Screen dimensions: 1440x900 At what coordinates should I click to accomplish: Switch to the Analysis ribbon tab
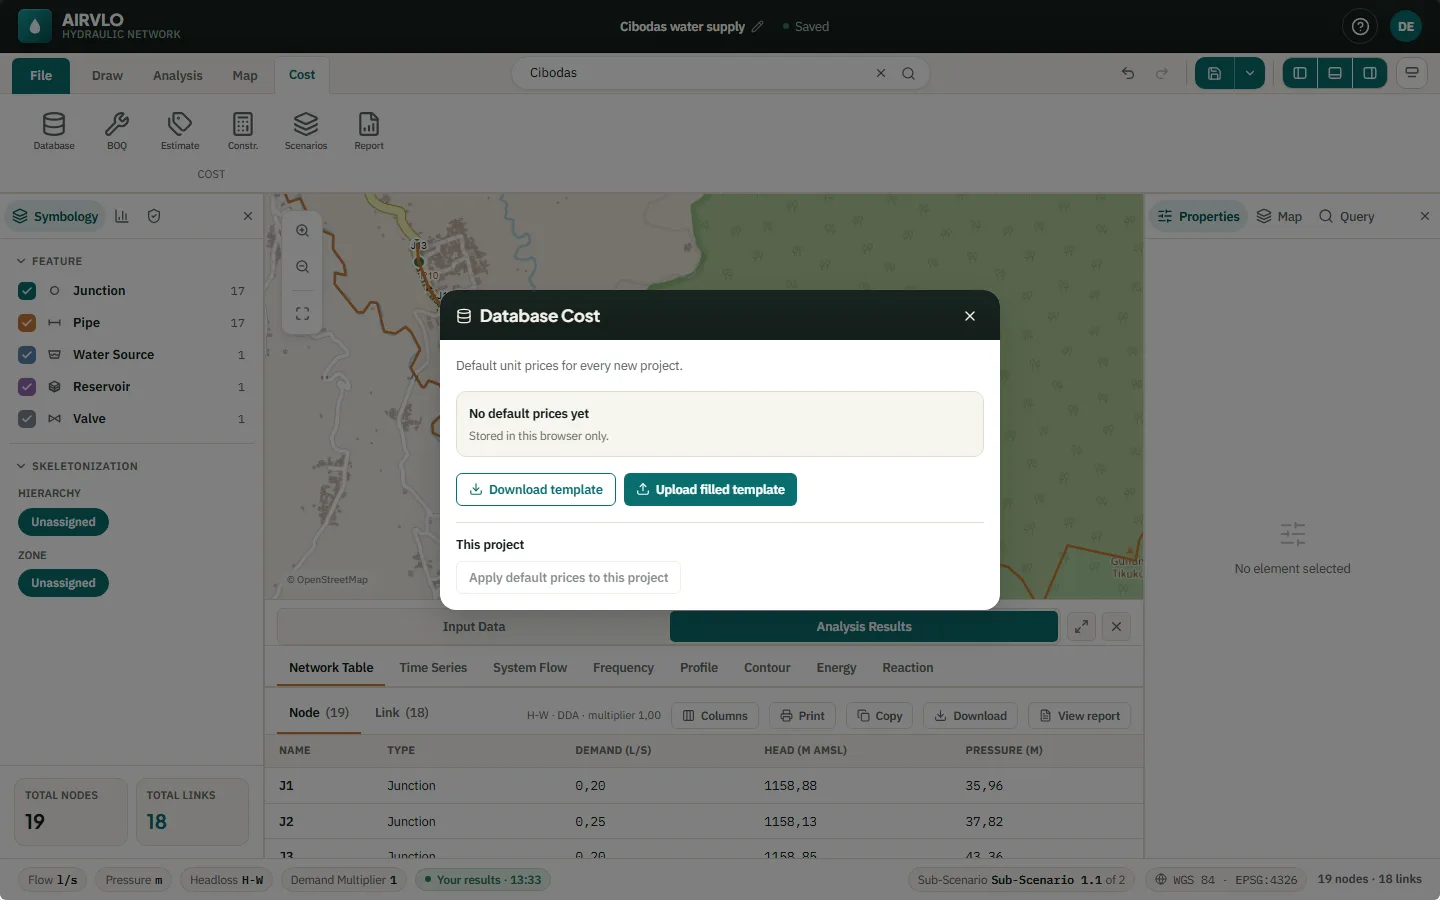[178, 76]
